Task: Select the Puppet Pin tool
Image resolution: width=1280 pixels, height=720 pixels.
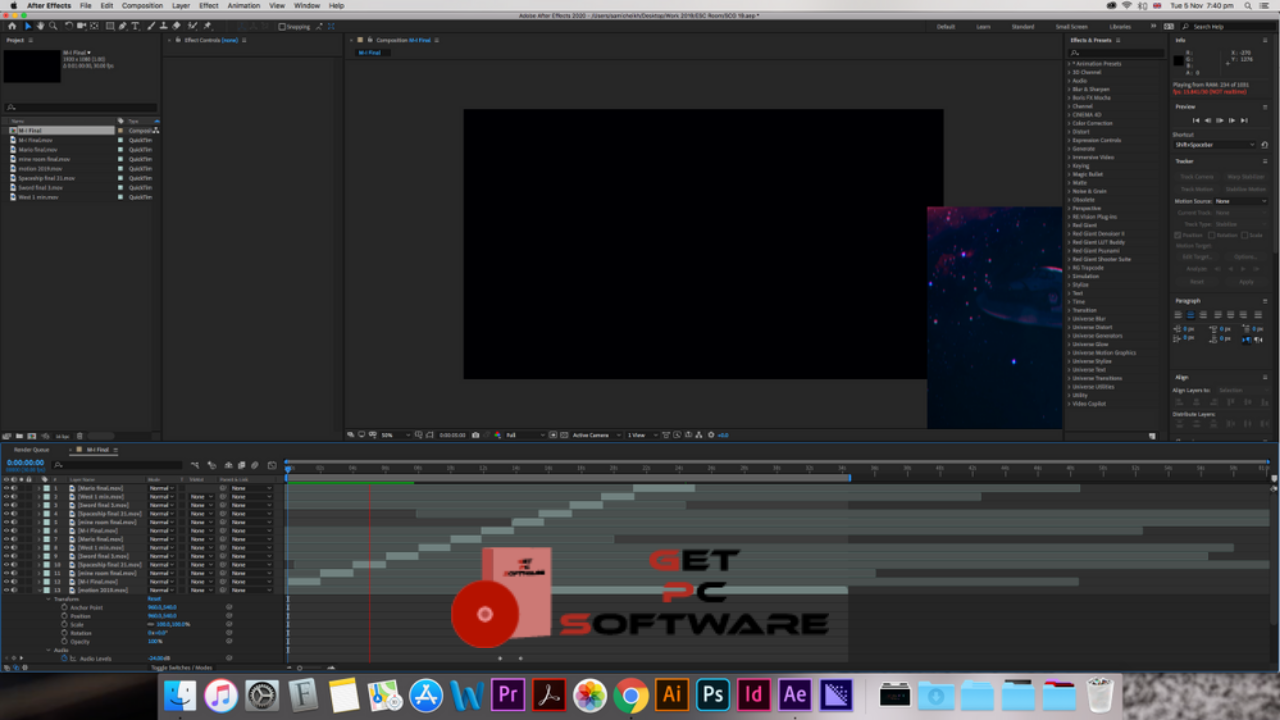Action: pyautogui.click(x=207, y=26)
